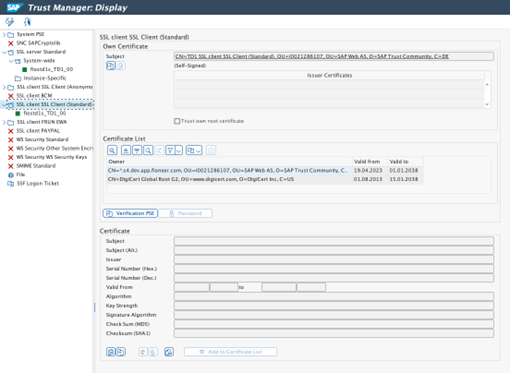The width and height of the screenshot is (510, 373).
Task: Collapse the SSL server Standard node
Action: pos(4,52)
